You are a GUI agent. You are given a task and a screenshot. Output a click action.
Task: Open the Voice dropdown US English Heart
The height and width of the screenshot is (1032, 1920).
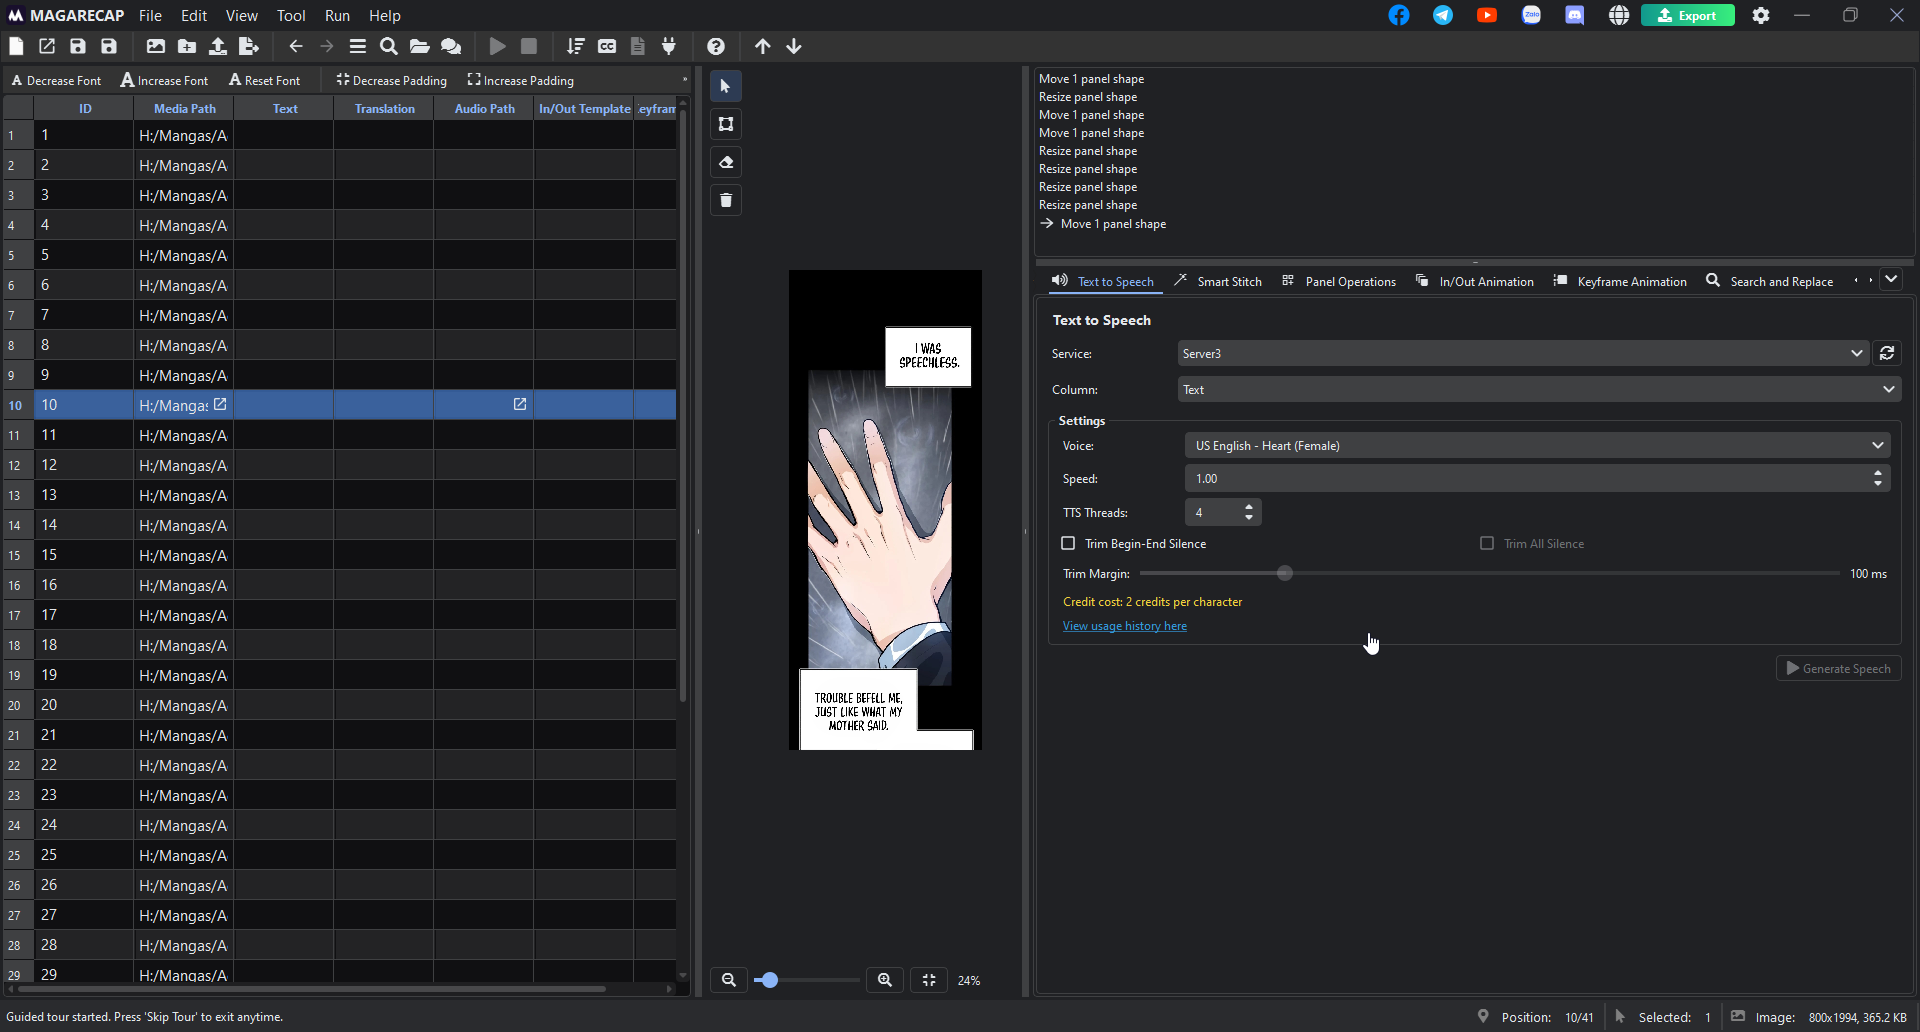click(1537, 445)
